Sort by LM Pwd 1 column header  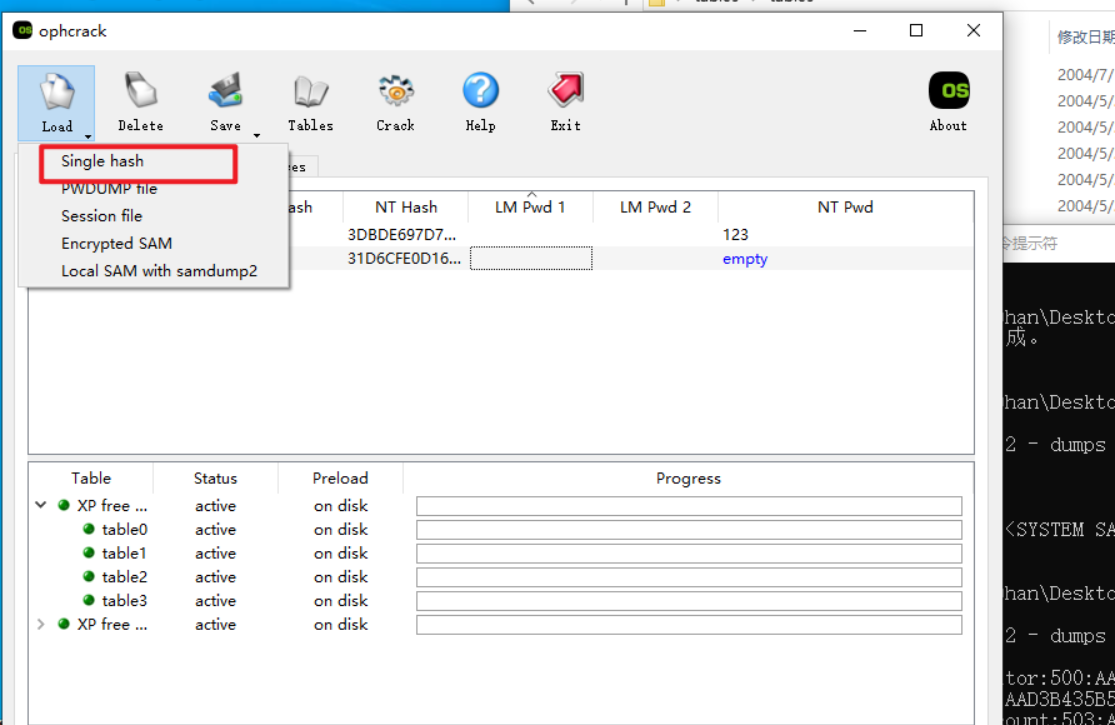tap(530, 207)
